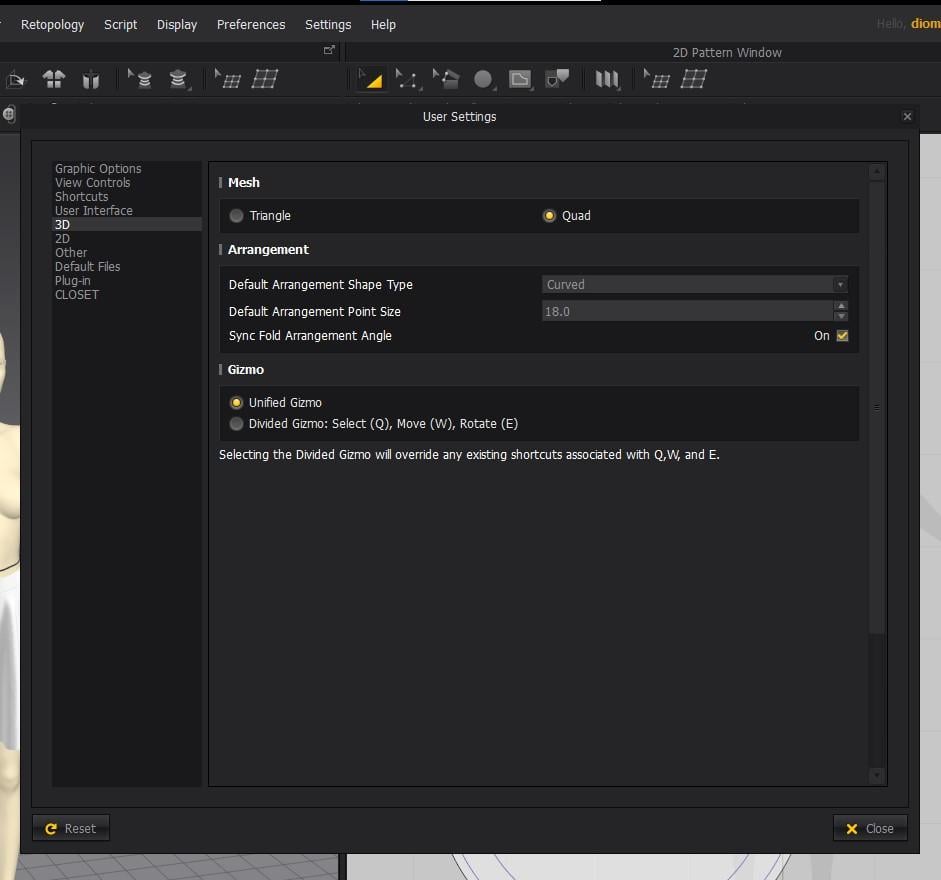Open the Preferences menu
The image size is (941, 880).
[251, 24]
